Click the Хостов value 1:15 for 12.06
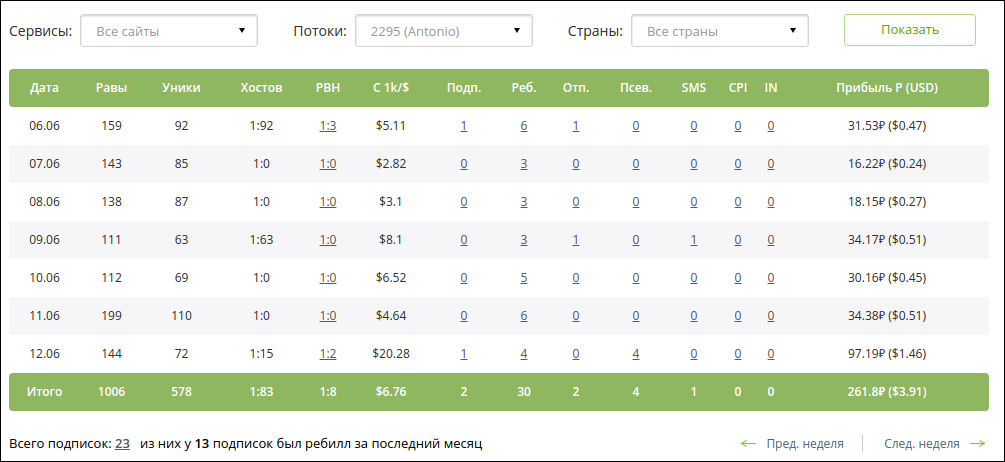1005x462 pixels. point(261,354)
